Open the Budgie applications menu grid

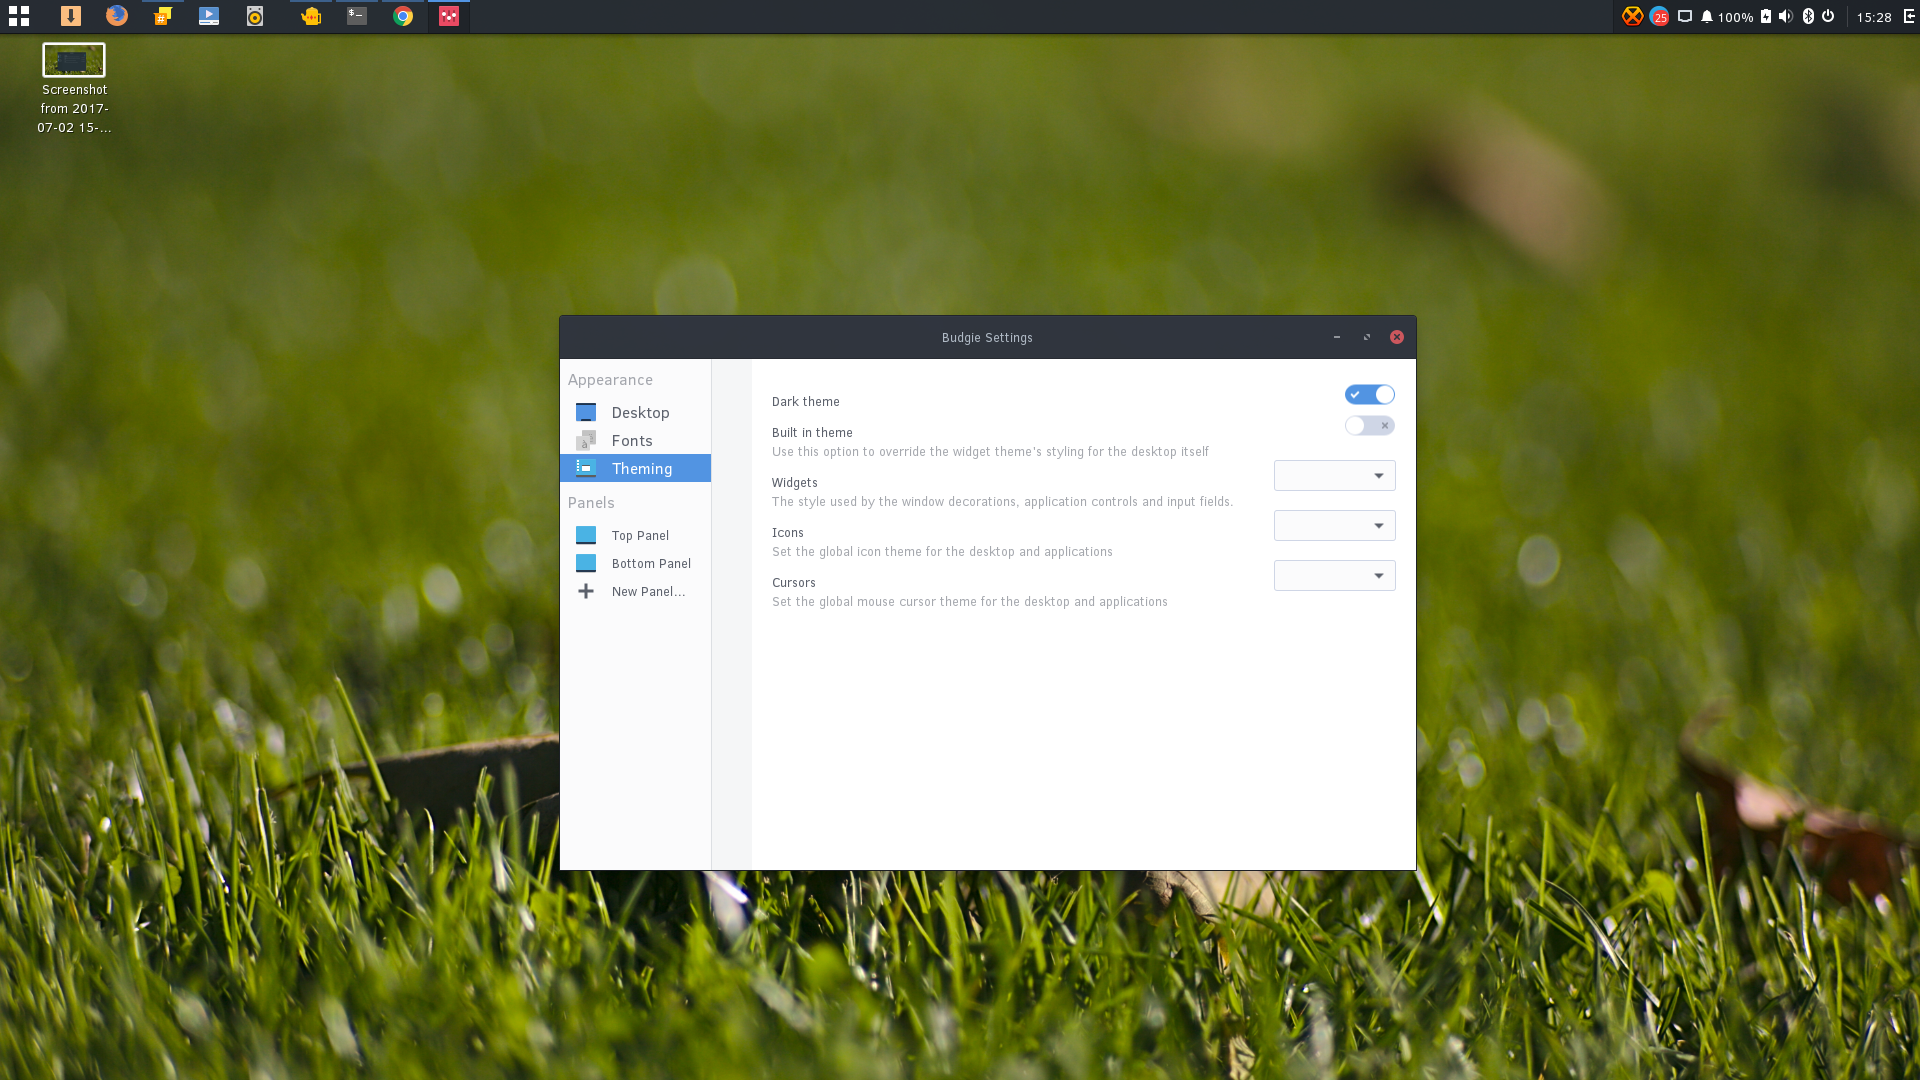[19, 16]
